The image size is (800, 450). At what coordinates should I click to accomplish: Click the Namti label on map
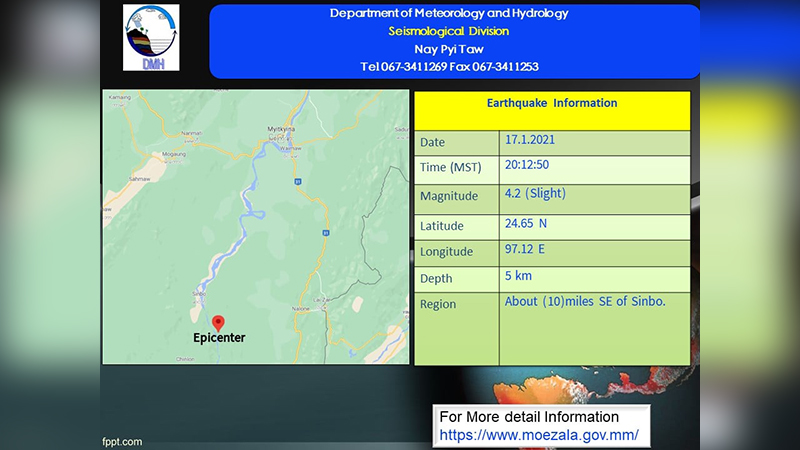pos(192,133)
